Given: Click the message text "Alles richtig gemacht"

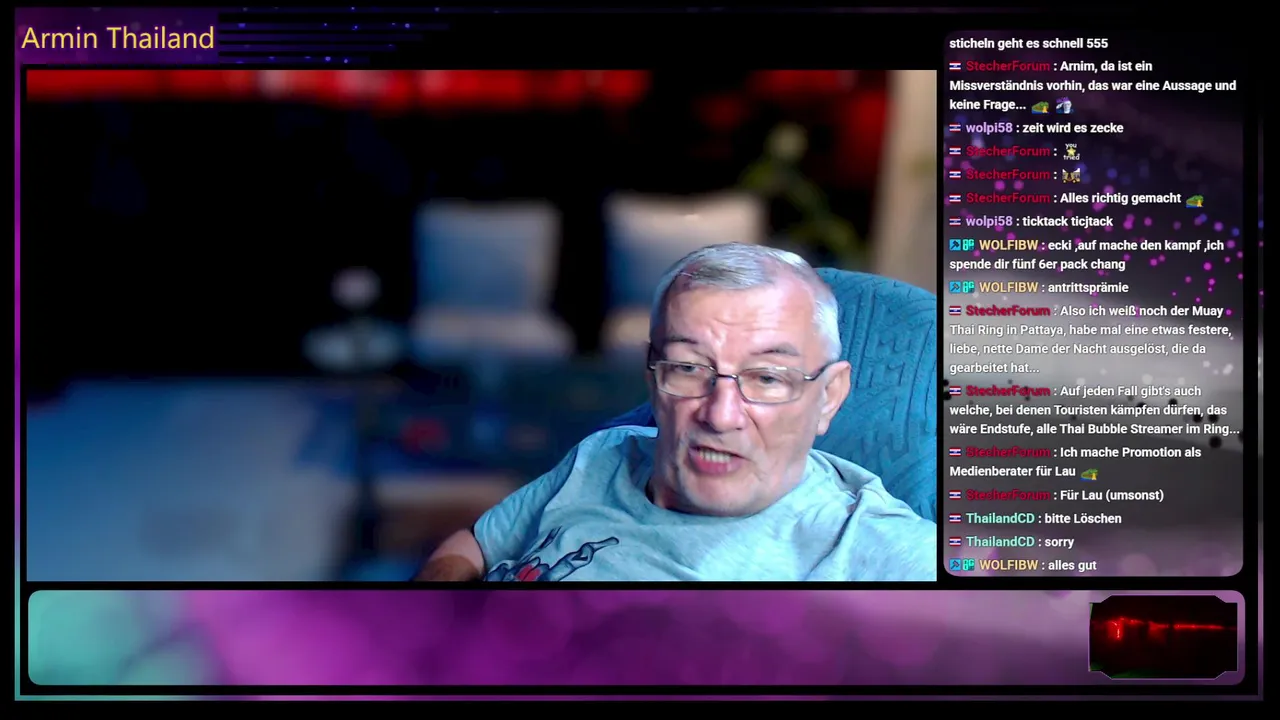Looking at the screenshot, I should [x=1120, y=198].
